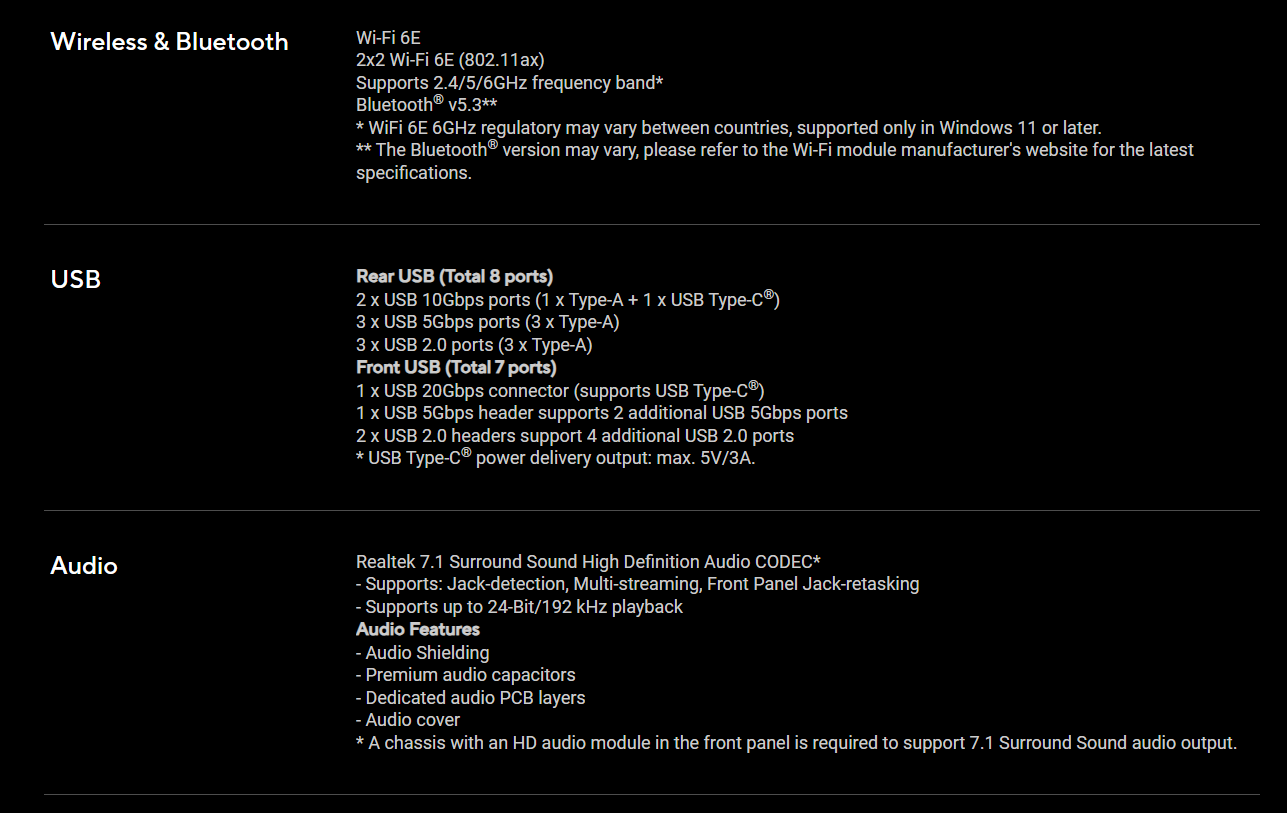Select the Rear USB (Total 8 ports) label
The height and width of the screenshot is (813, 1287).
coord(455,276)
